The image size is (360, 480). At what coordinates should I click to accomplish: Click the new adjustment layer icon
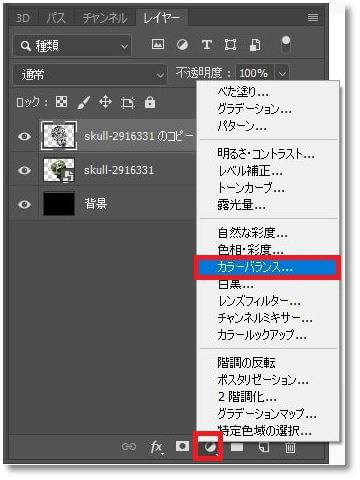209,447
